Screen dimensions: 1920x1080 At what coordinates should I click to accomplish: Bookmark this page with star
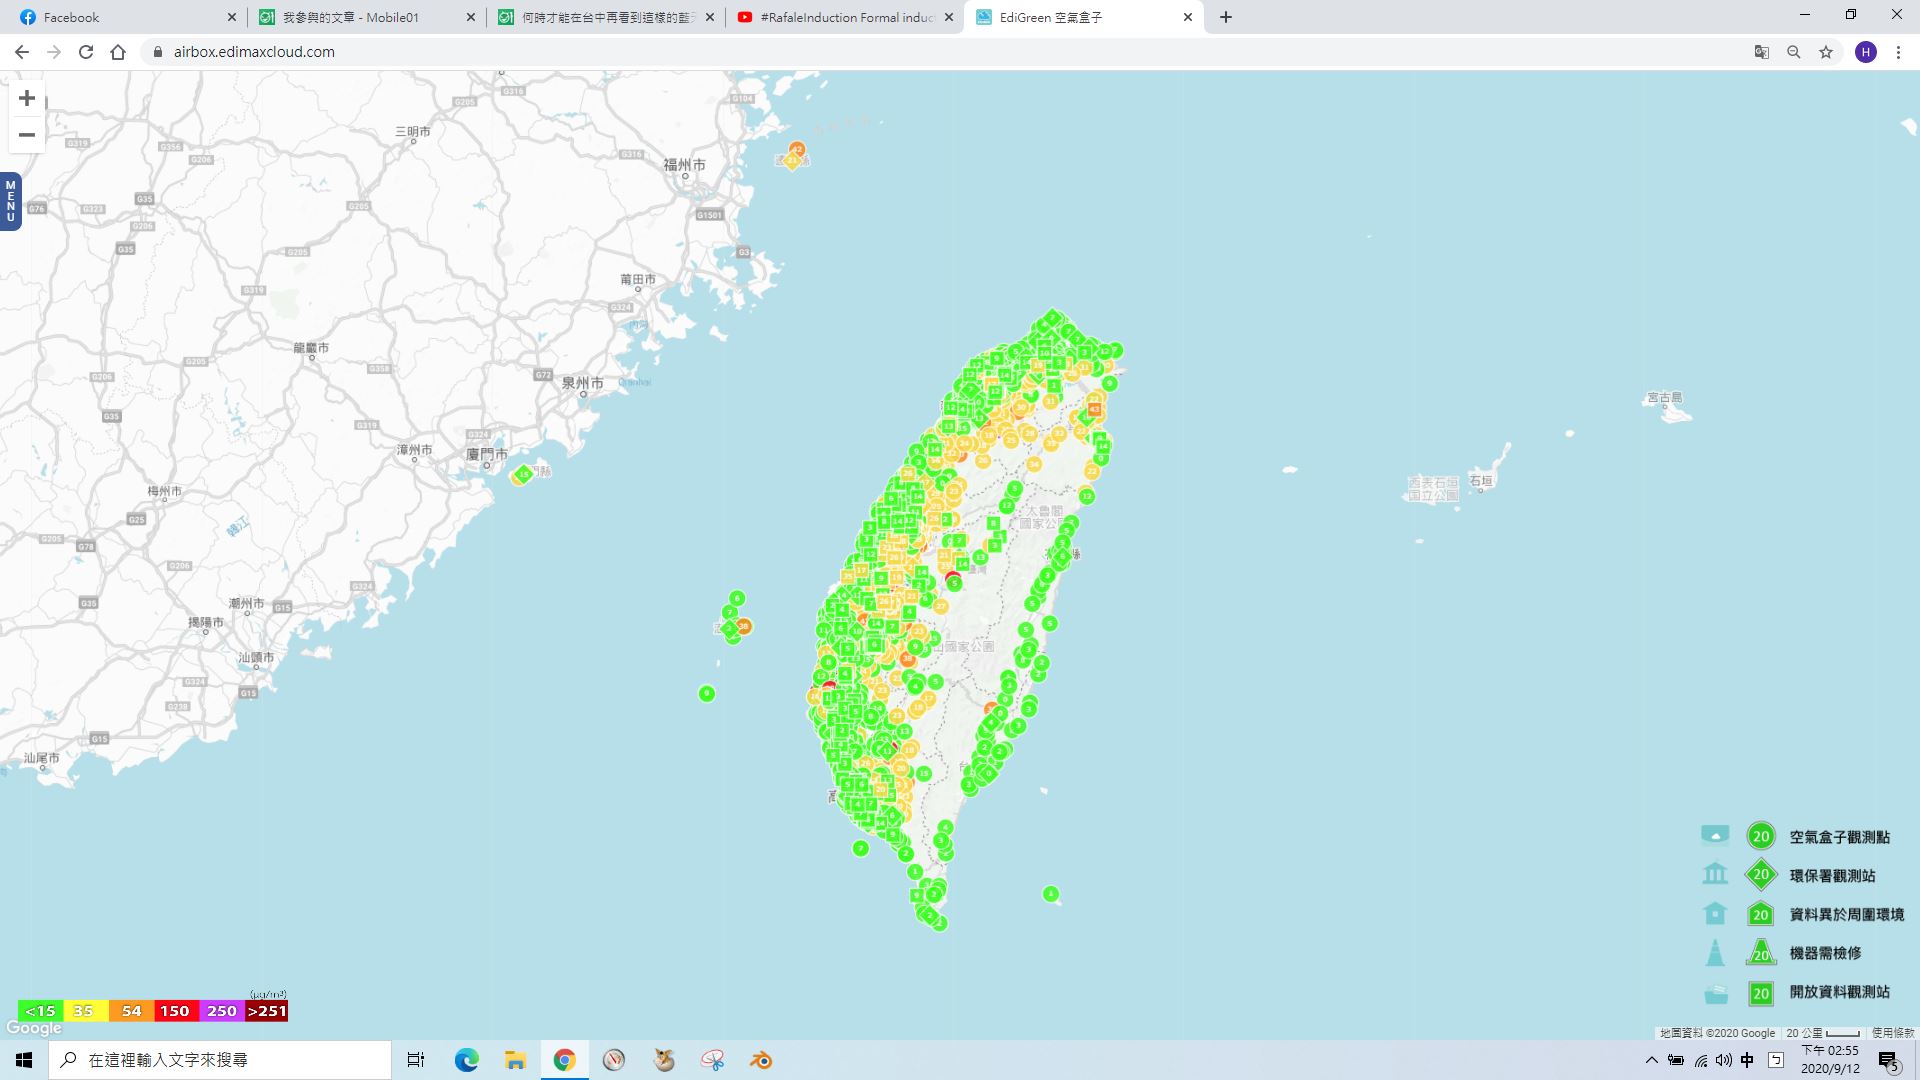(x=1826, y=52)
